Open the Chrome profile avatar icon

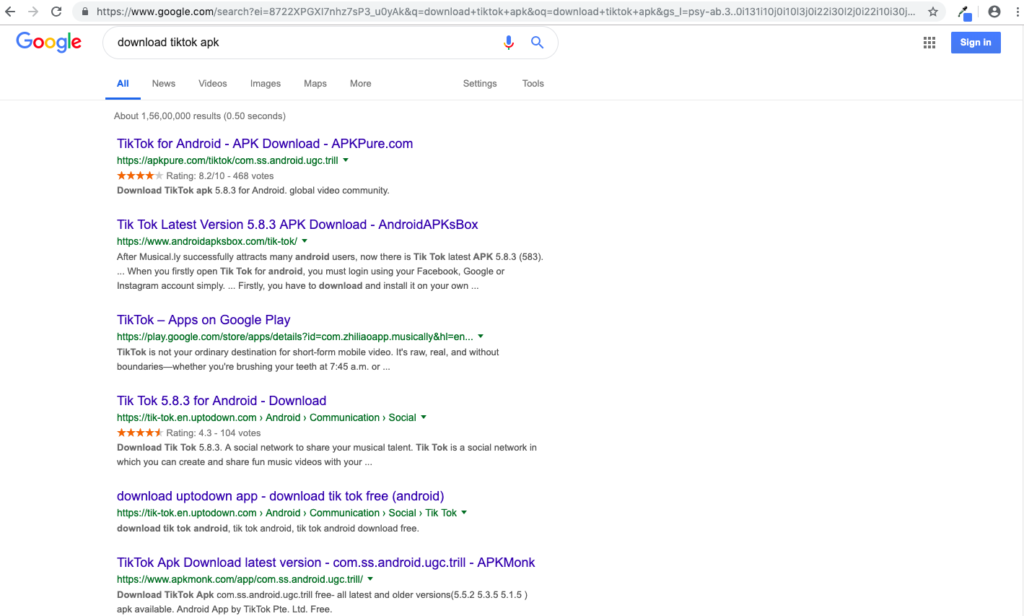pos(994,12)
